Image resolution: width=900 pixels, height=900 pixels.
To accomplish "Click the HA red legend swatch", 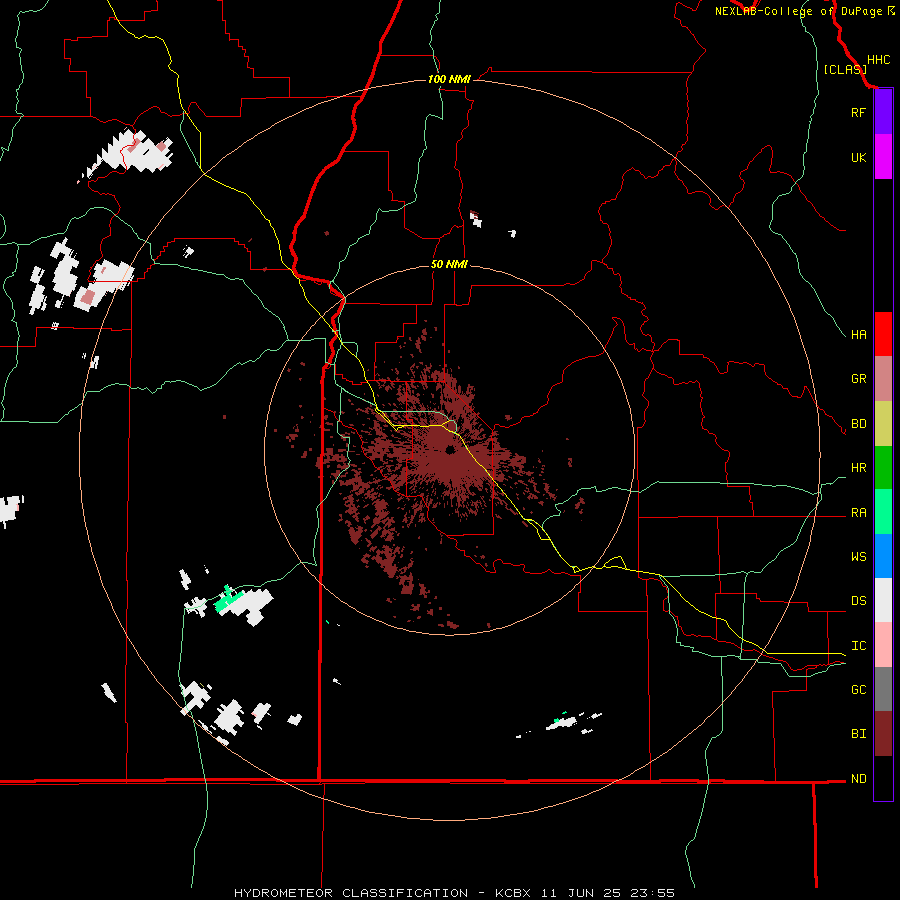I will [883, 334].
